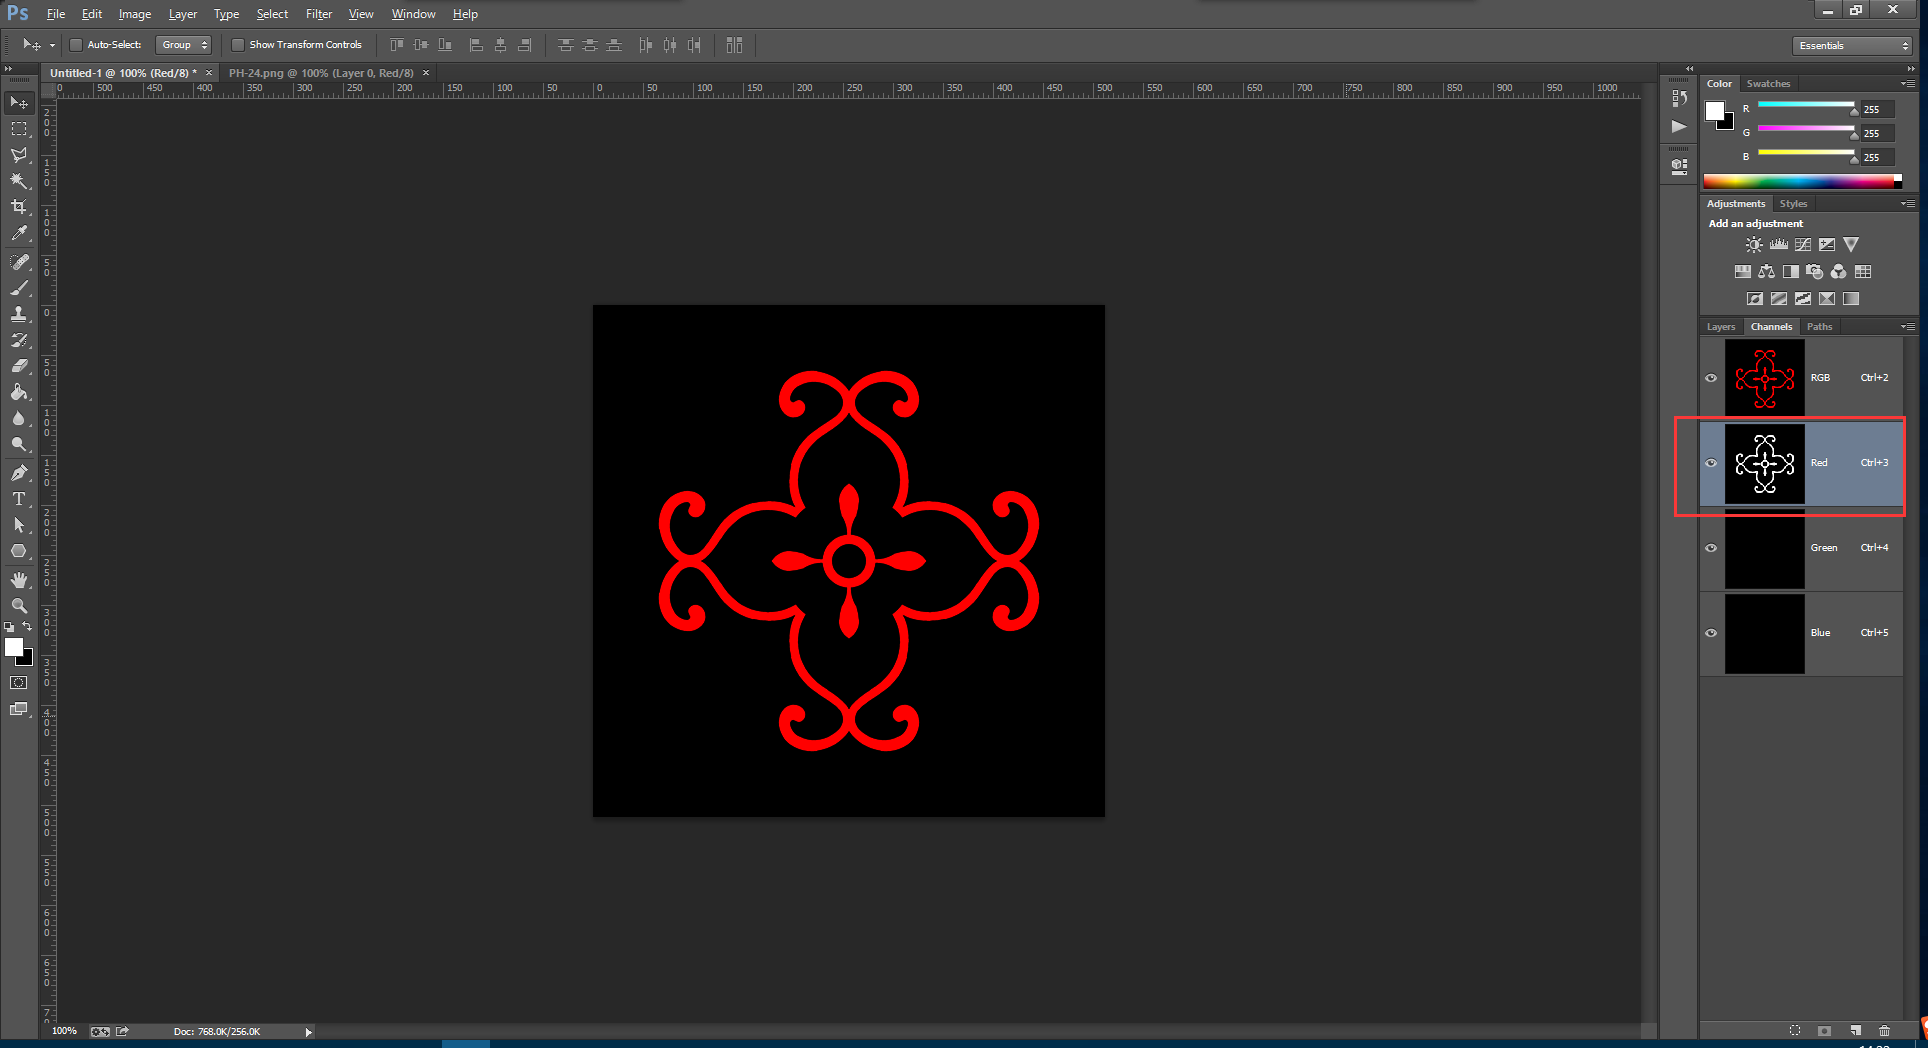Load channel as selection
The height and width of the screenshot is (1048, 1928).
click(x=1795, y=1031)
